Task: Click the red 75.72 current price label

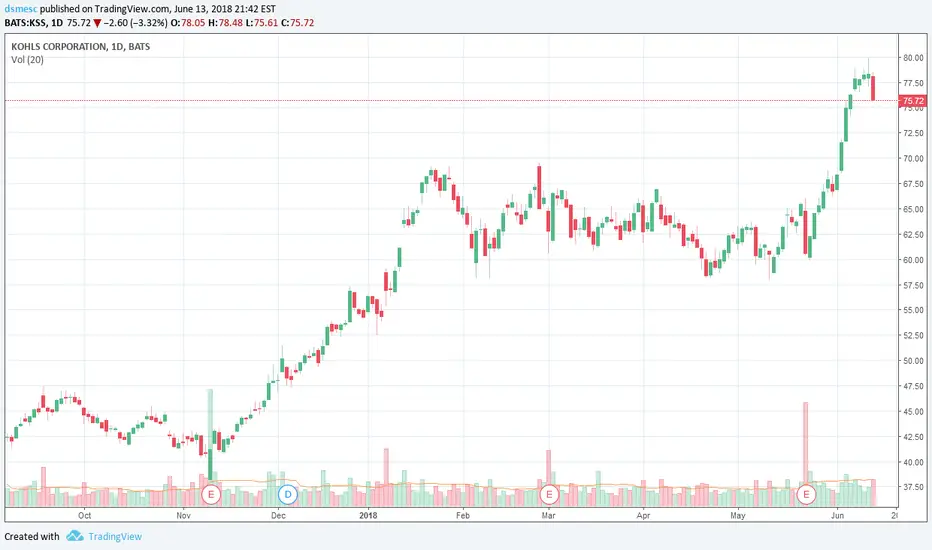Action: pyautogui.click(x=913, y=100)
